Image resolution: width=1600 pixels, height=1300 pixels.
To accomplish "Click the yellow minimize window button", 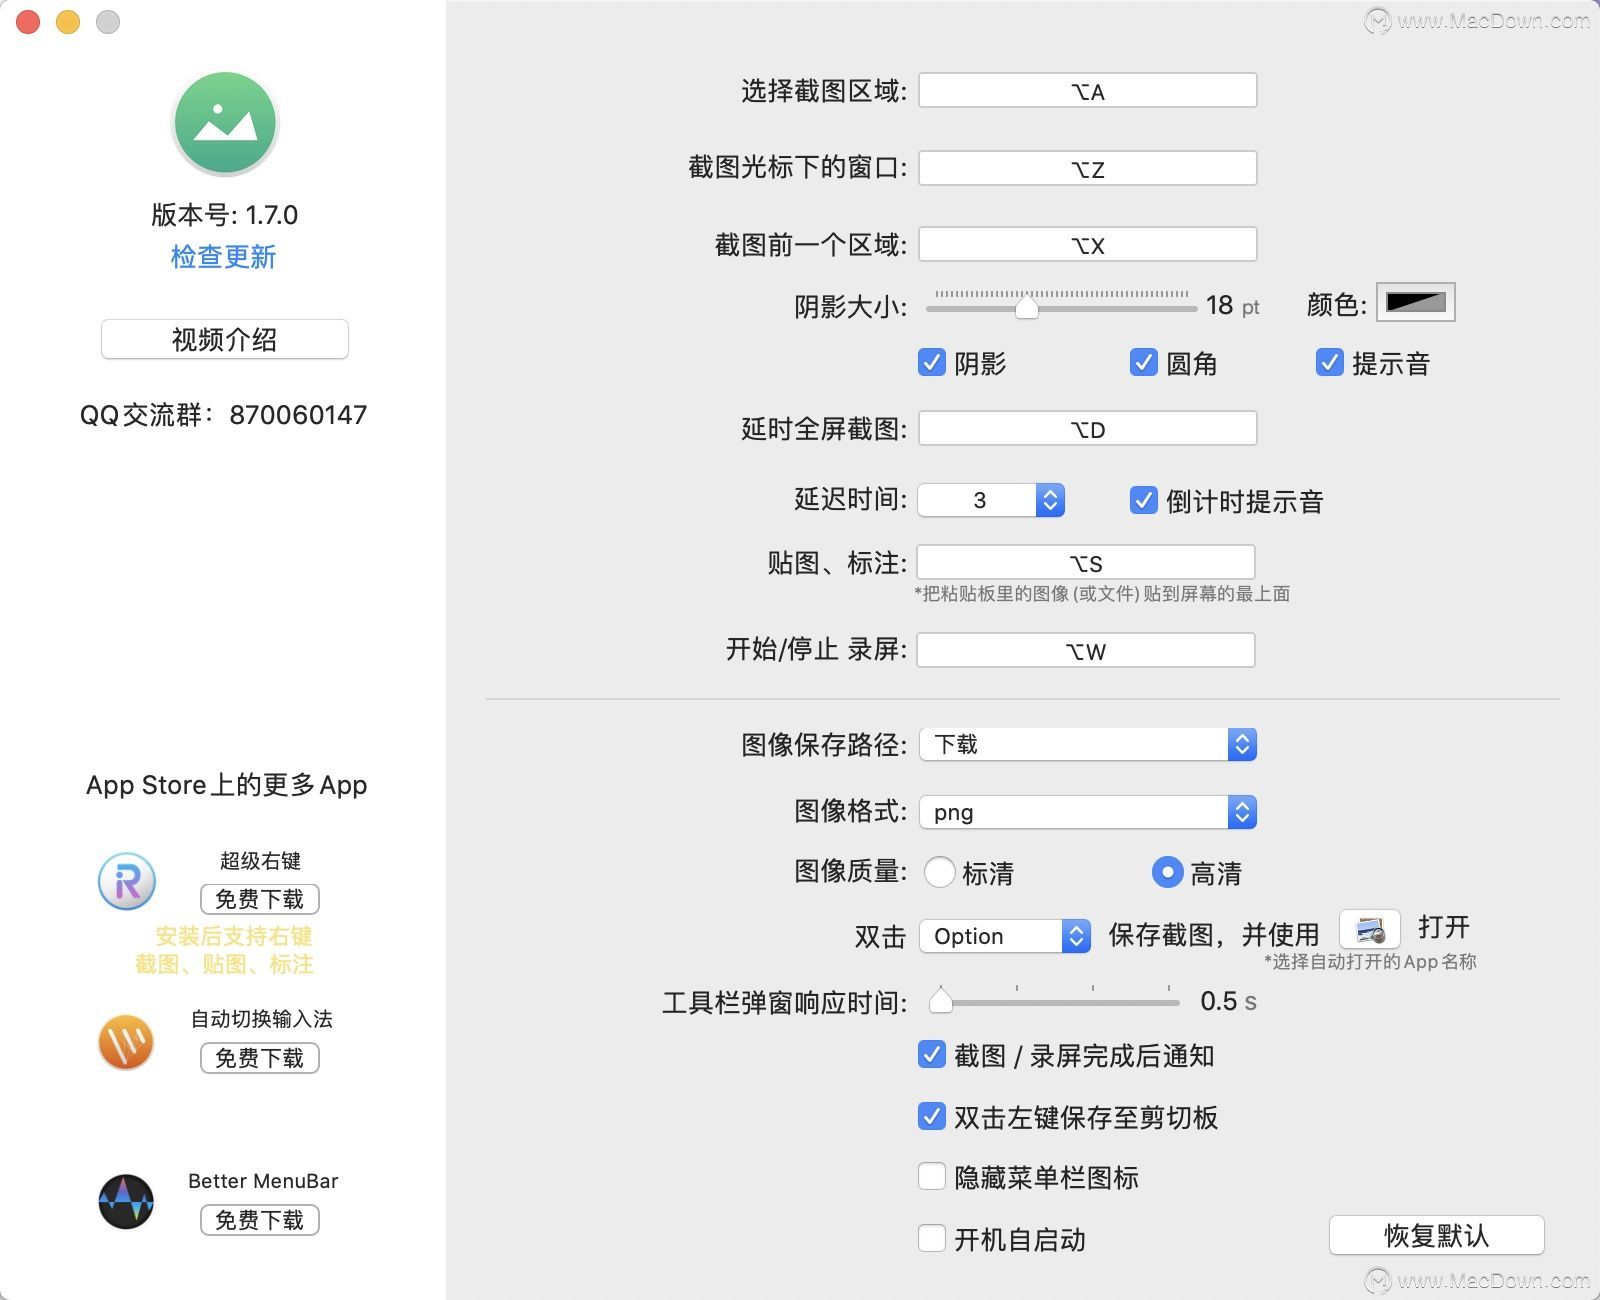I will coord(68,21).
